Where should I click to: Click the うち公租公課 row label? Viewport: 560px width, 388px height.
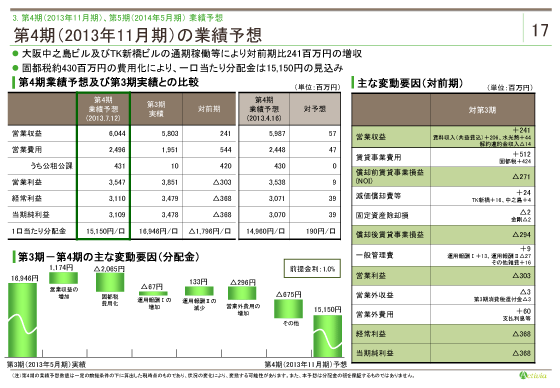51,166
